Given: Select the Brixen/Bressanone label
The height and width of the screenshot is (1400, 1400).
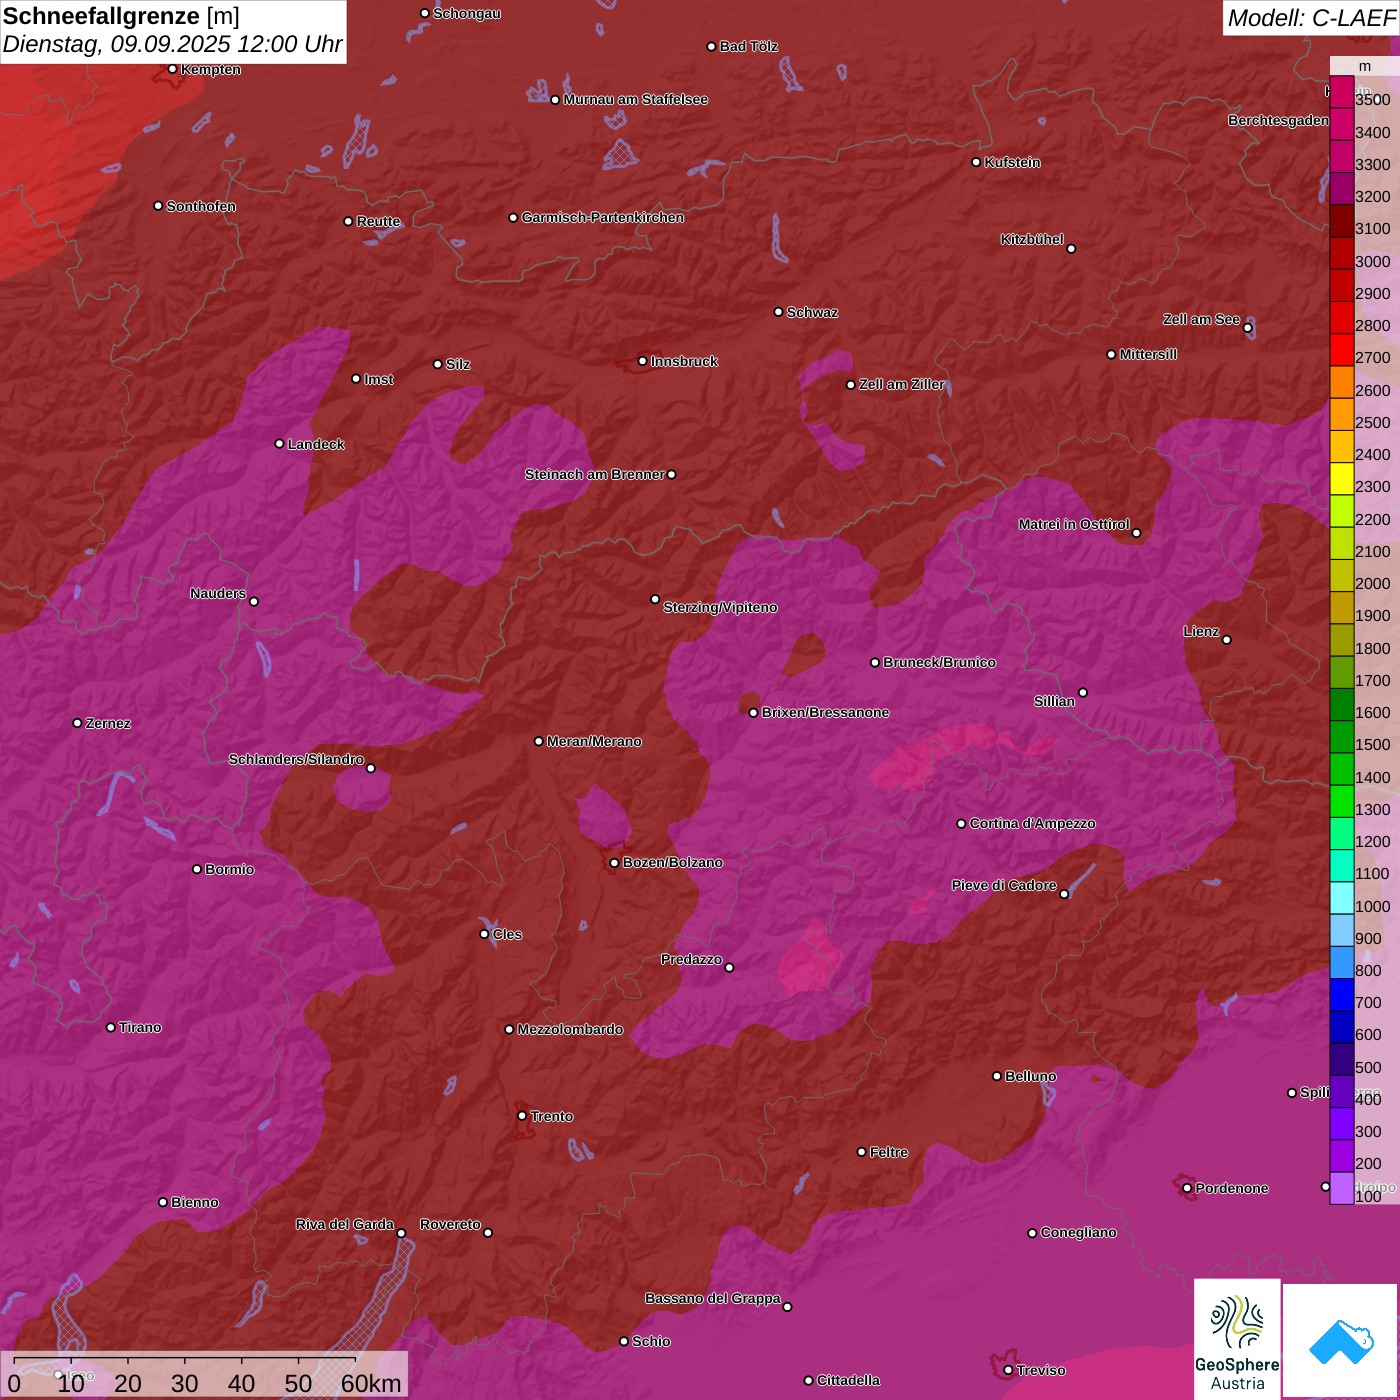Looking at the screenshot, I should click(x=826, y=712).
